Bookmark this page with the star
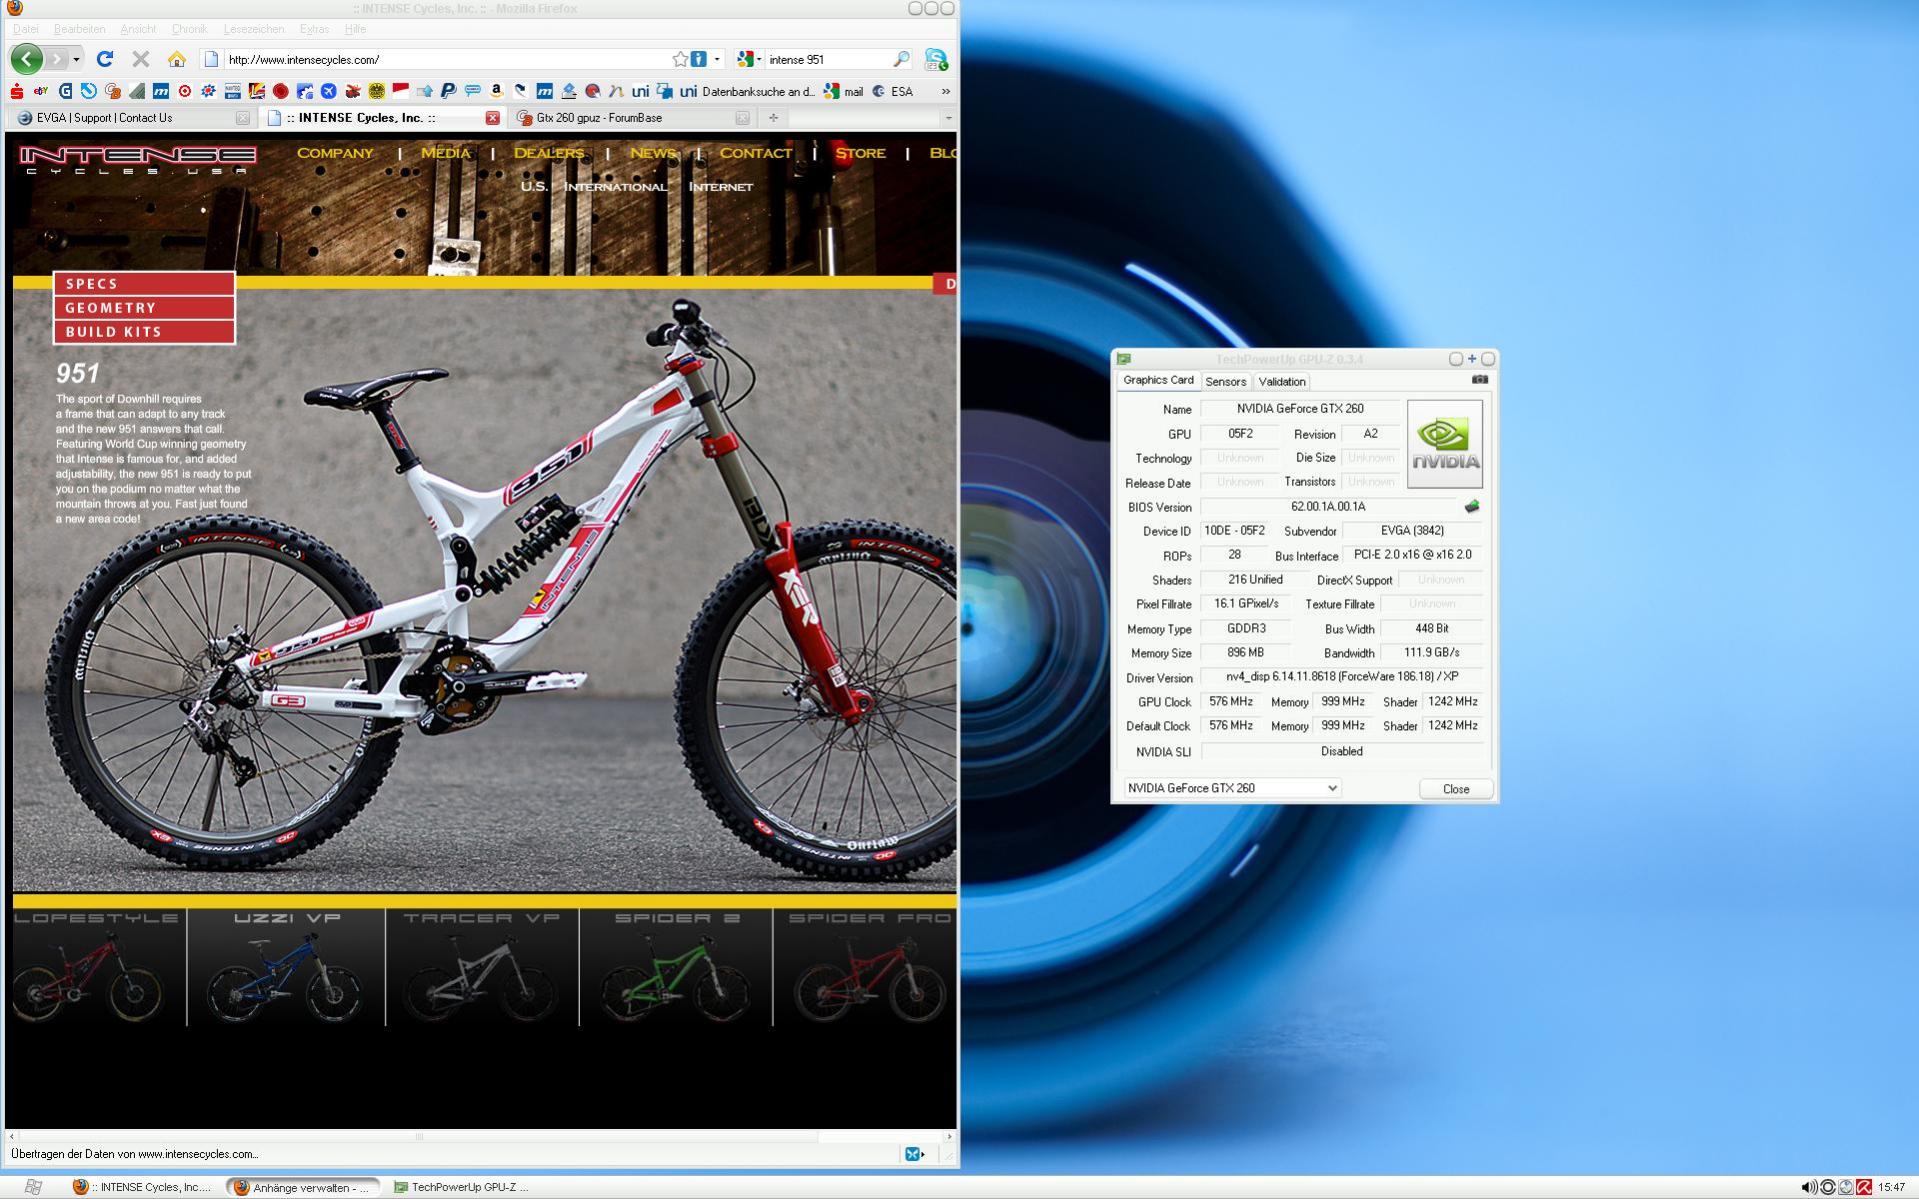Viewport: 1919px width, 1199px height. (680, 59)
